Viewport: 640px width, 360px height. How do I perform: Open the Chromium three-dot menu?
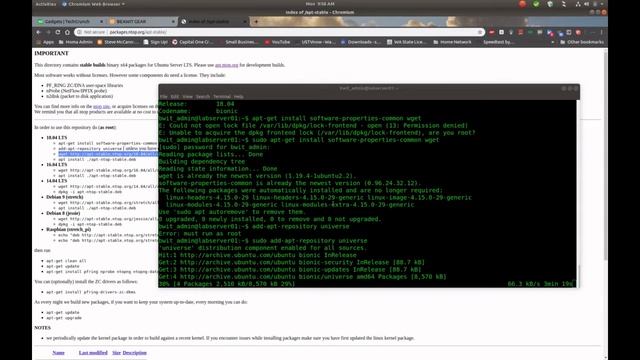(601, 32)
